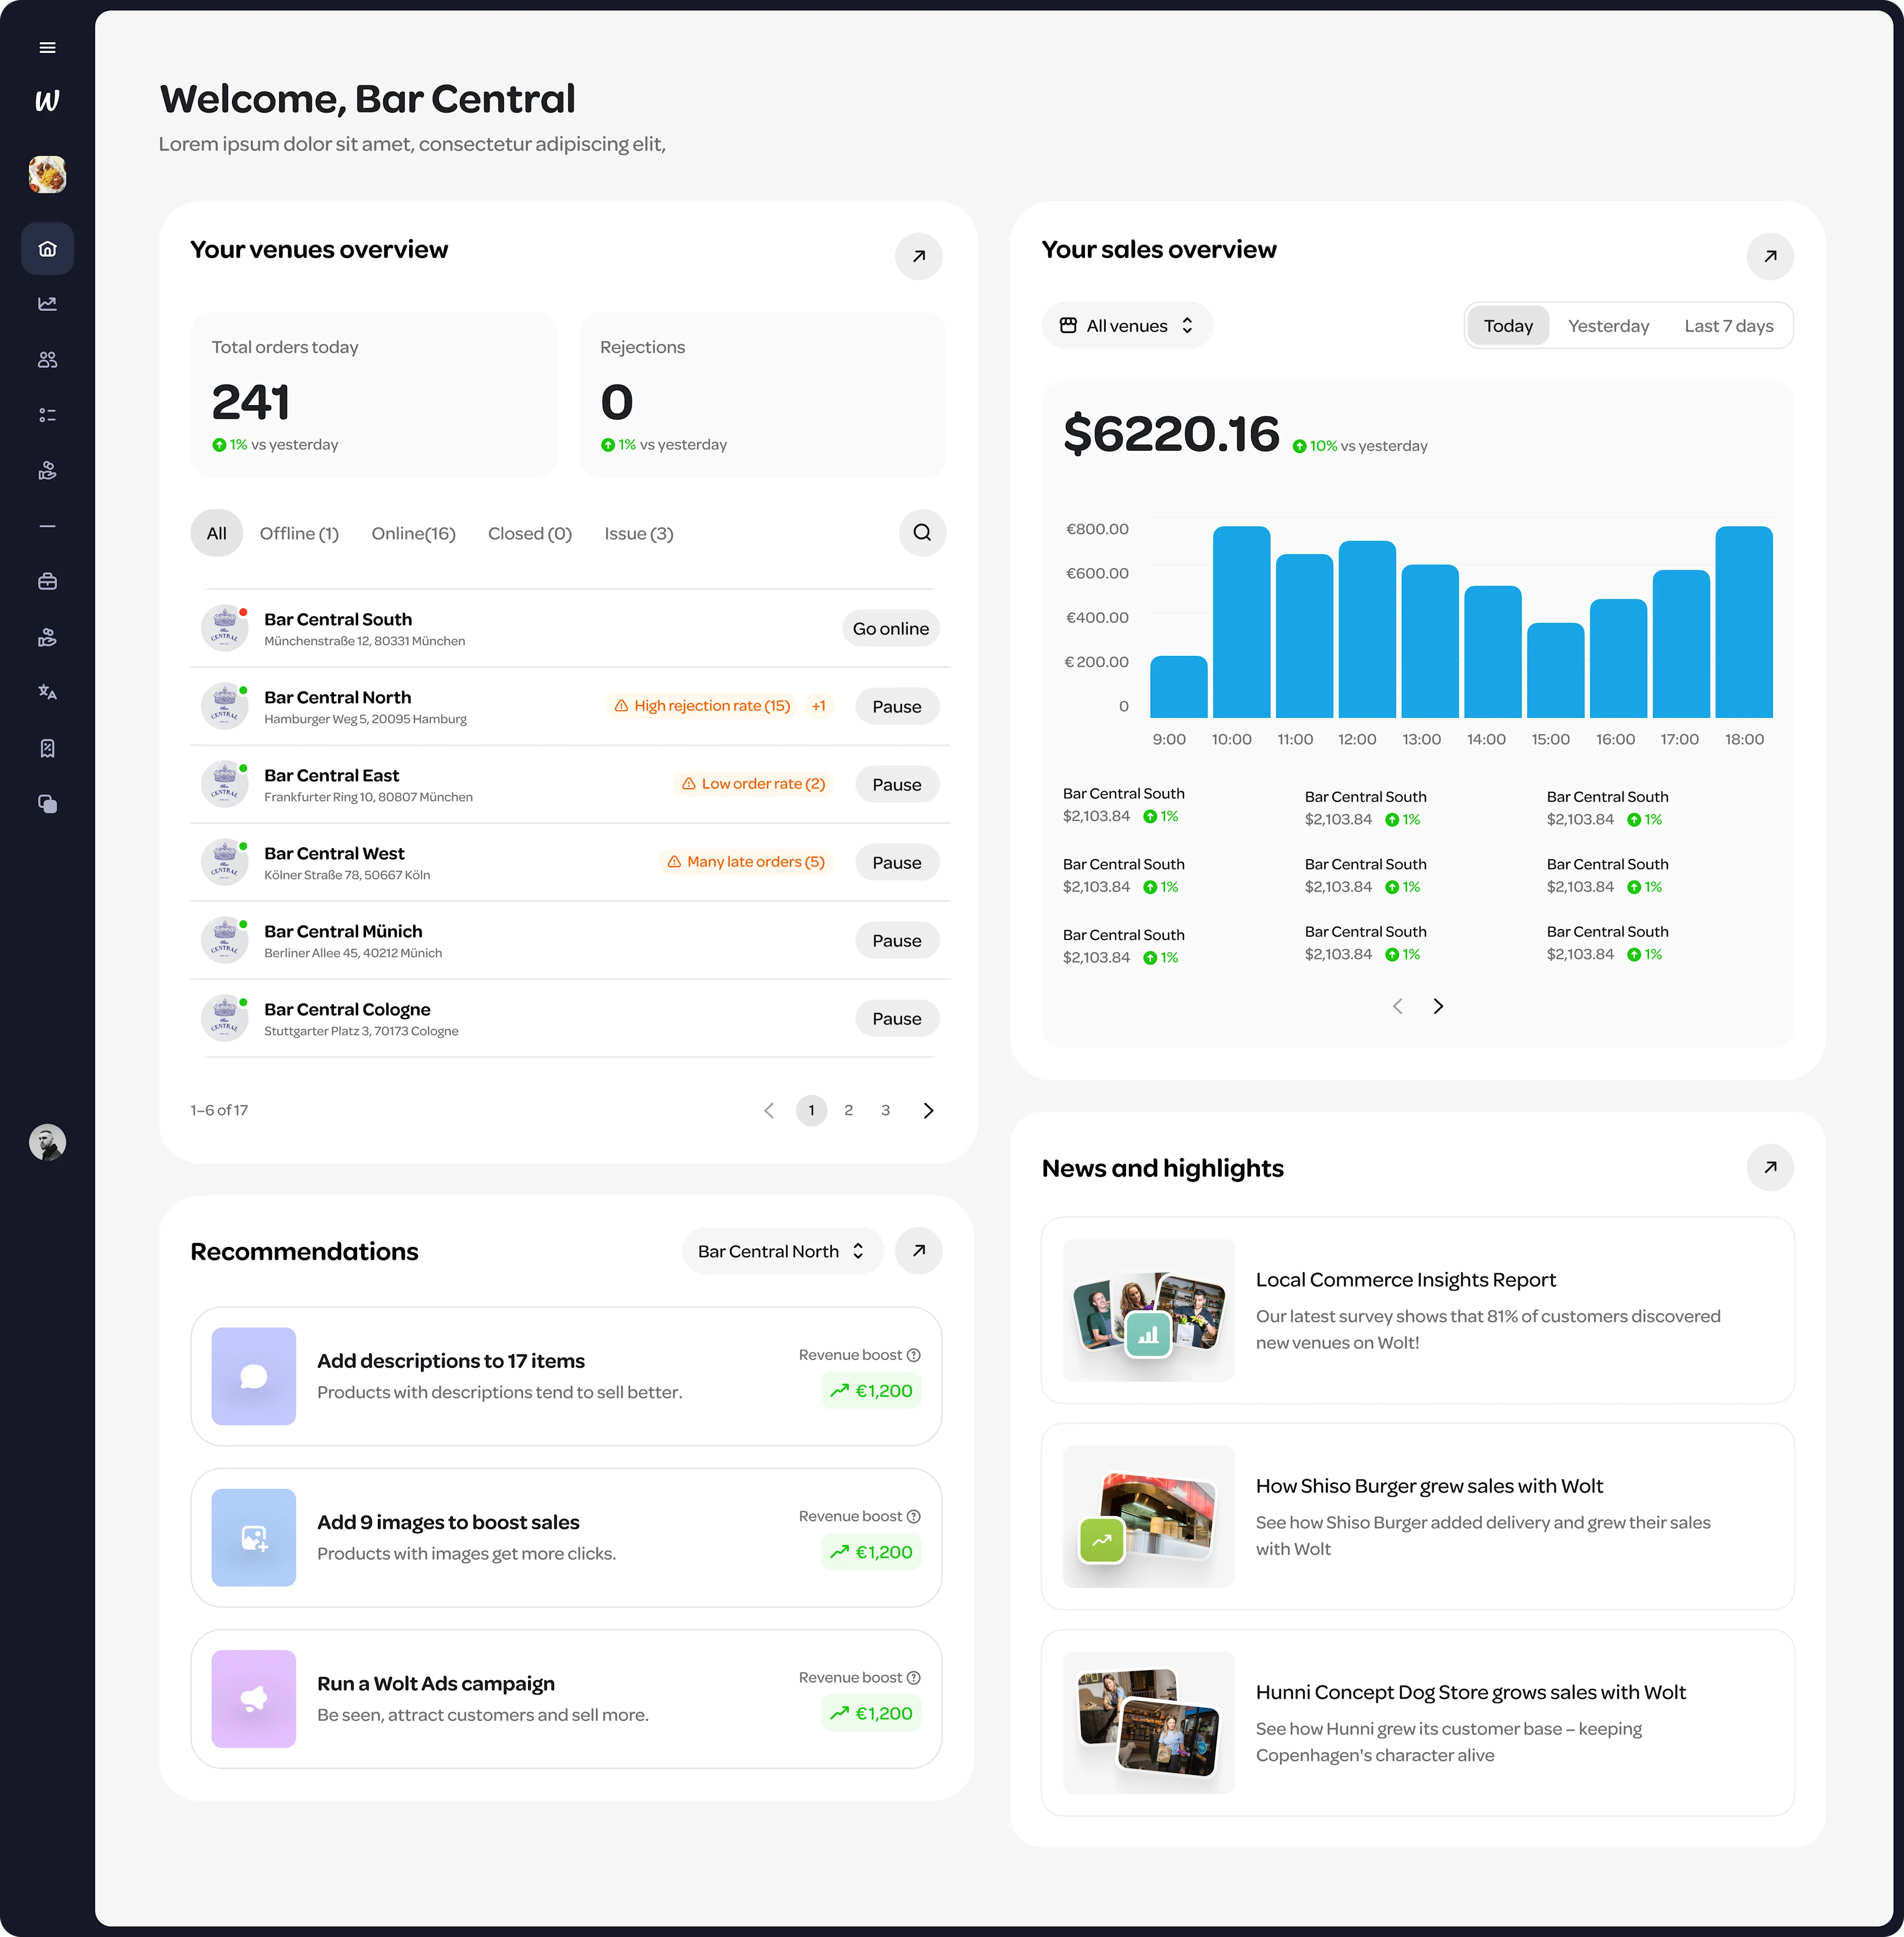This screenshot has height=1937, width=1904.
Task: Filter venues by Issue (3) tab
Action: coord(638,534)
